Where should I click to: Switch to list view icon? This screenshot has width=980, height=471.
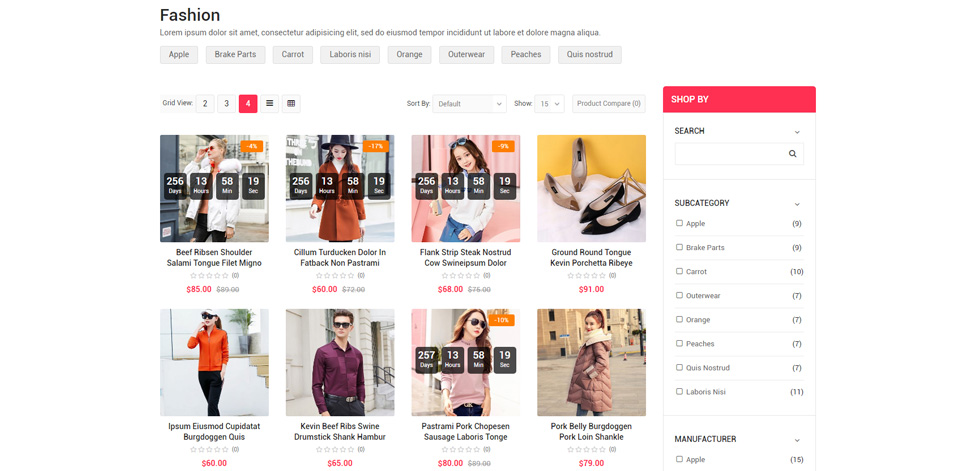269,104
